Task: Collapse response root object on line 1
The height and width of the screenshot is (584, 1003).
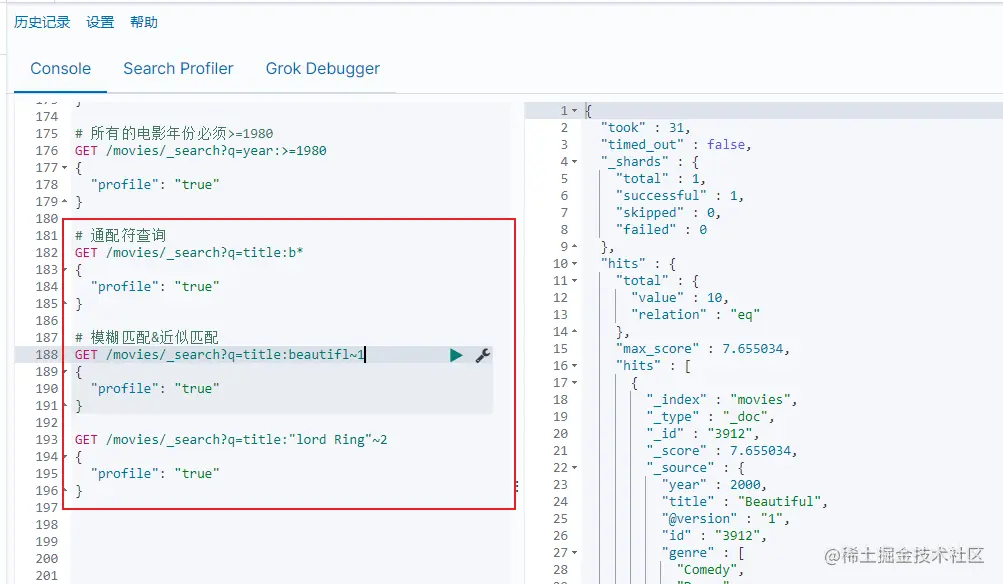Action: coord(574,111)
